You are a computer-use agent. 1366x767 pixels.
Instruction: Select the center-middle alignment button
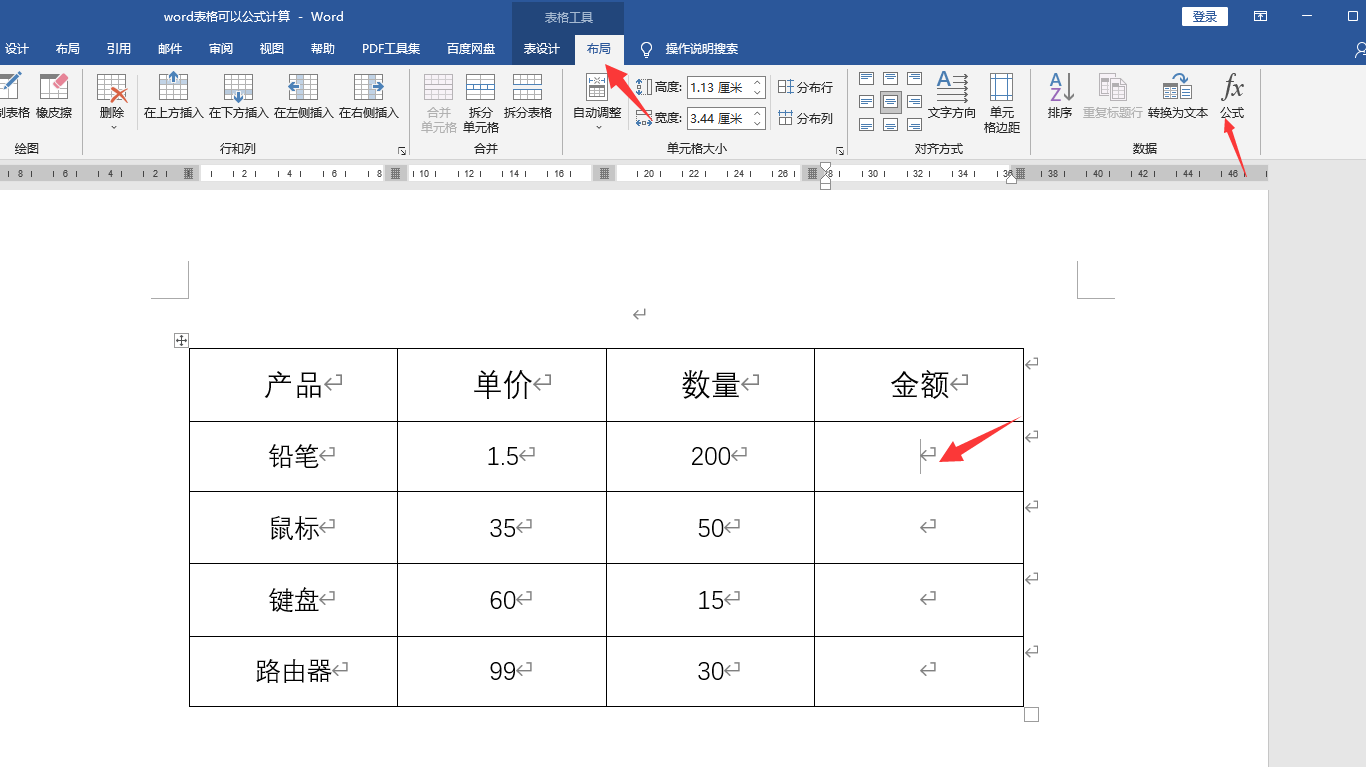point(890,102)
